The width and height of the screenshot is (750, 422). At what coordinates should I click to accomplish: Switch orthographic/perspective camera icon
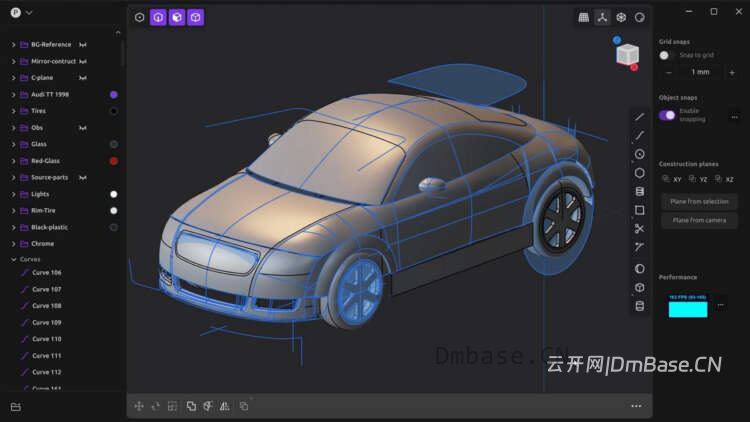621,18
